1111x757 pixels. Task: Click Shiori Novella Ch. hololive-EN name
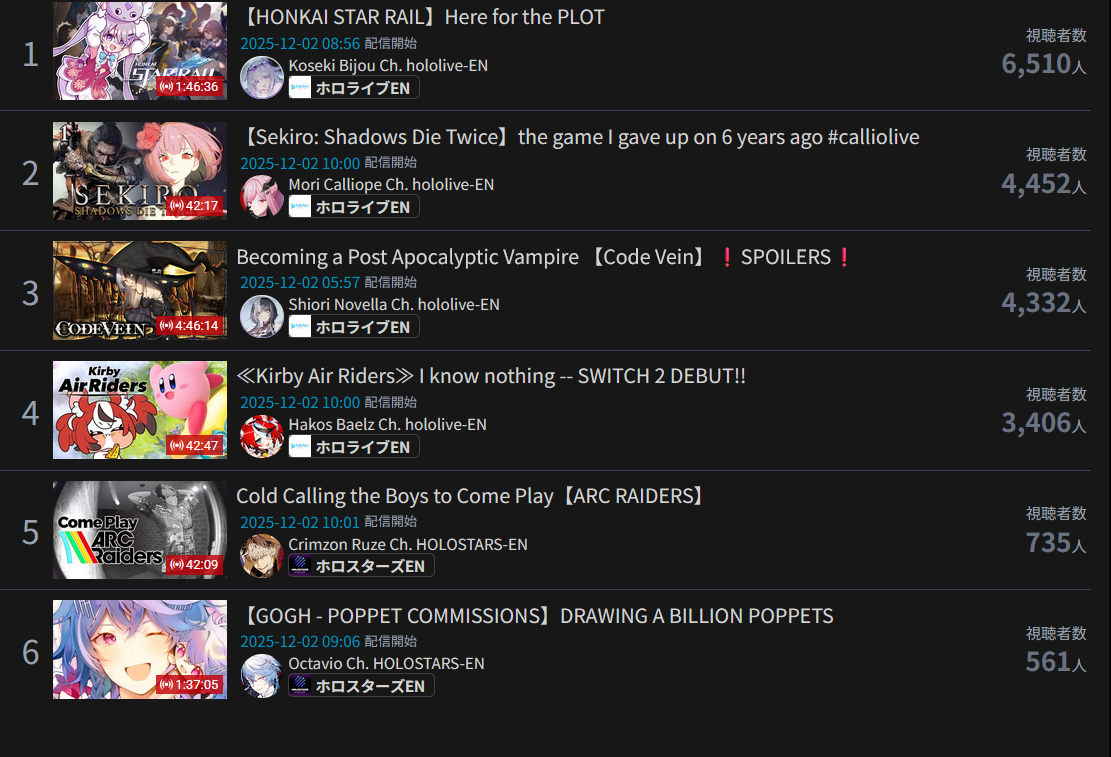[394, 305]
